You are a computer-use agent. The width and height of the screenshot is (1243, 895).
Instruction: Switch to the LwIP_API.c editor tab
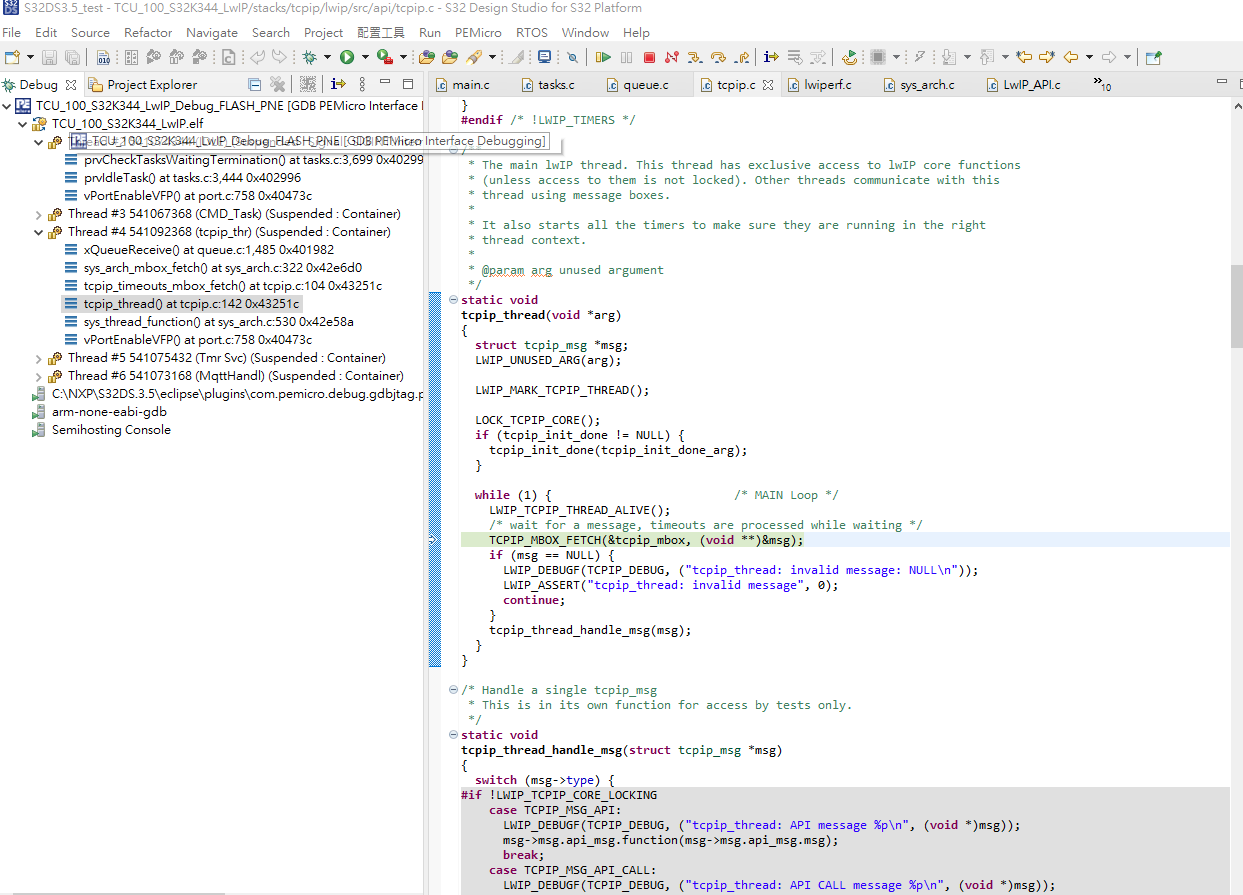[x=1023, y=85]
